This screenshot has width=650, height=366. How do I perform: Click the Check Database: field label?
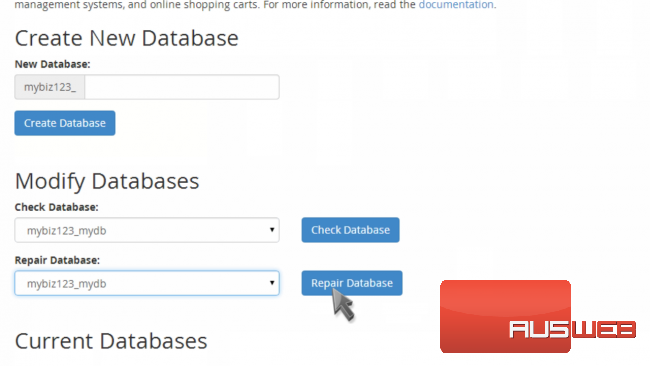click(x=56, y=207)
